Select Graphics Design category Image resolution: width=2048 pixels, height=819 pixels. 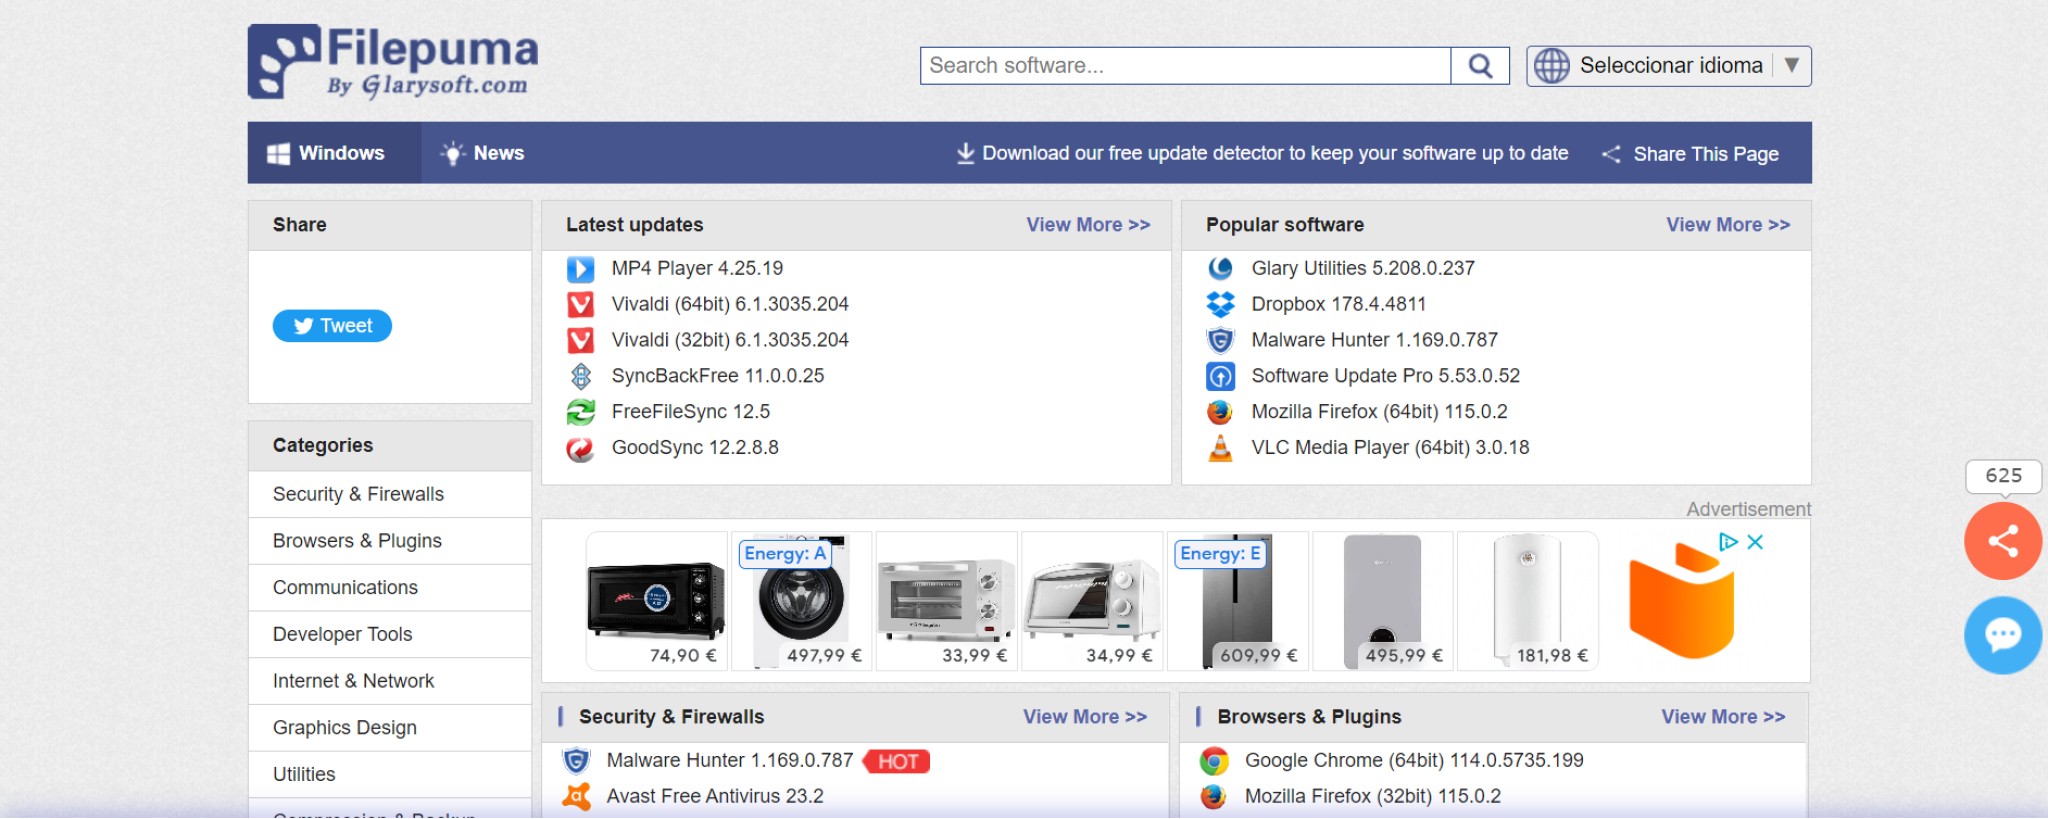[x=344, y=728]
